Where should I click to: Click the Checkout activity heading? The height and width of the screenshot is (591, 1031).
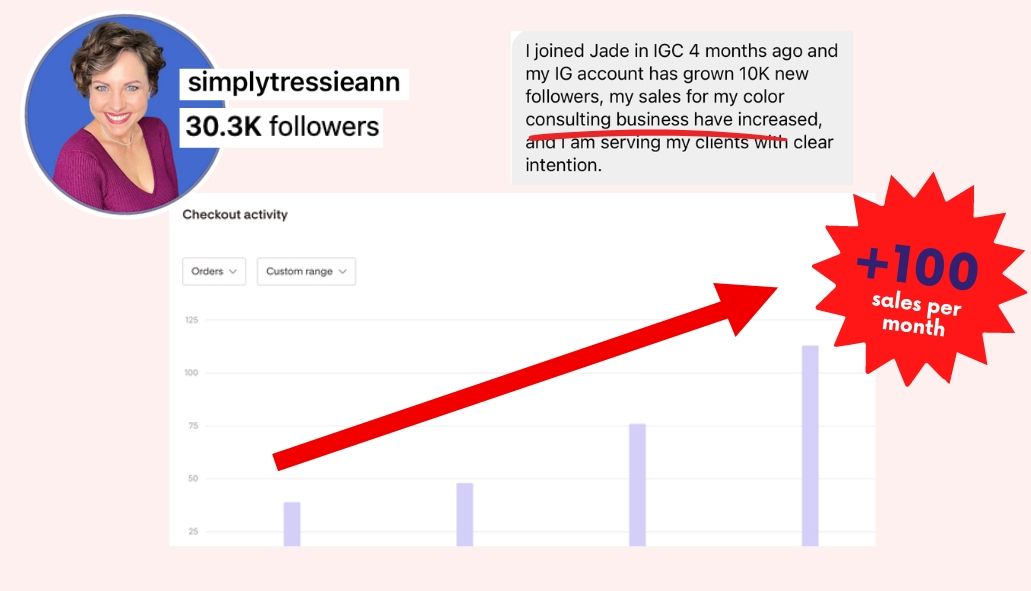tap(235, 214)
